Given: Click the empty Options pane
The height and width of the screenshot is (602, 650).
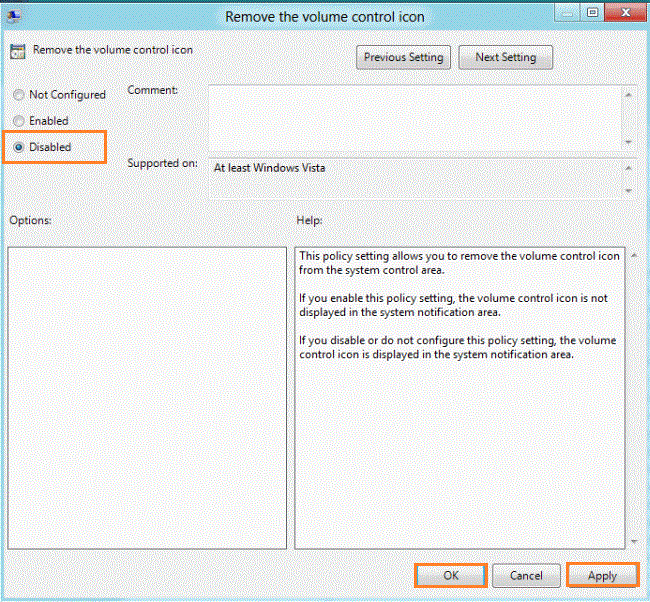Looking at the screenshot, I should (147, 398).
